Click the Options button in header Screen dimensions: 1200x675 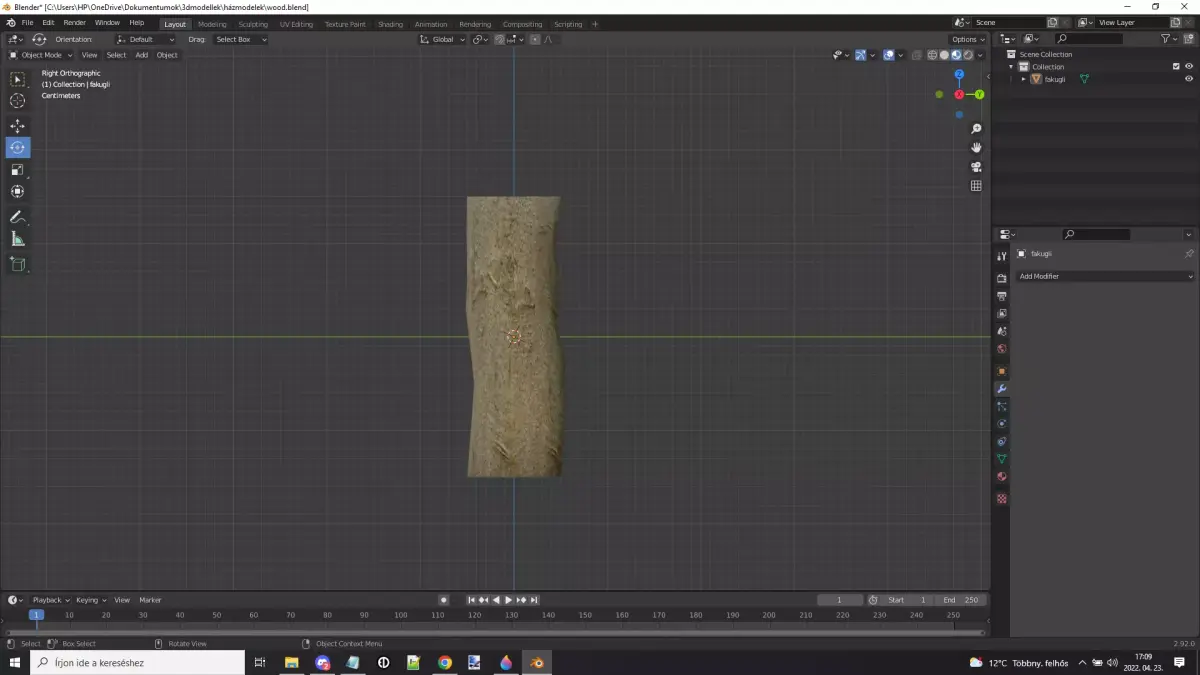coord(967,39)
